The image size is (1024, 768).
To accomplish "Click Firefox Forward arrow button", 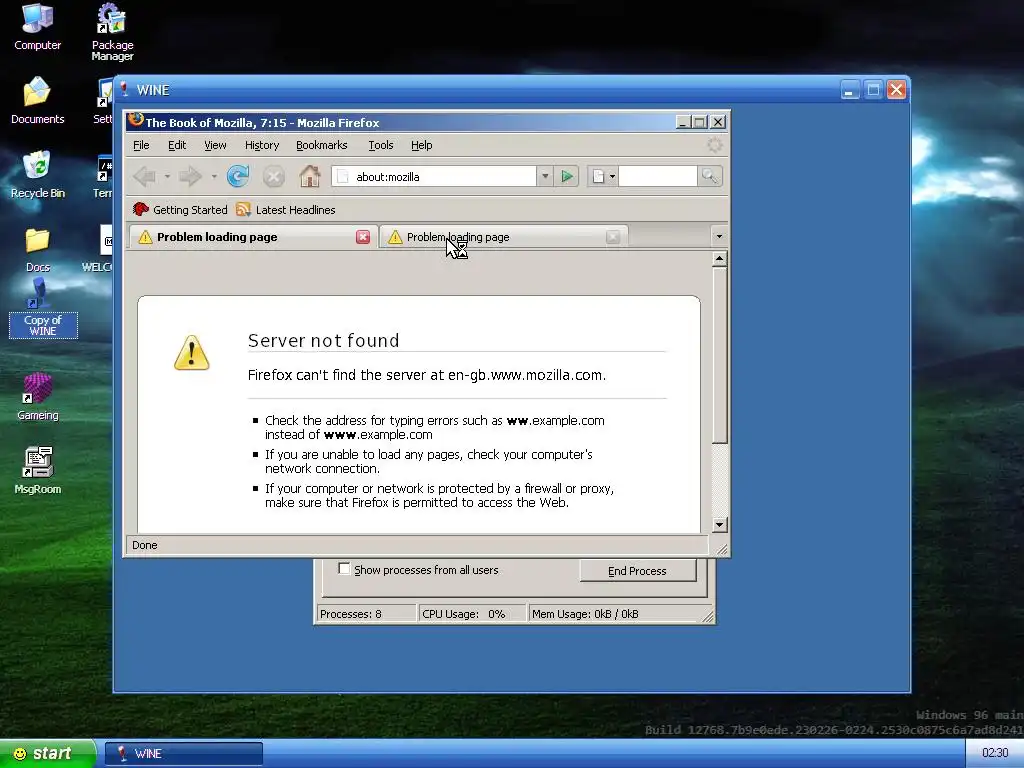I will click(x=190, y=176).
